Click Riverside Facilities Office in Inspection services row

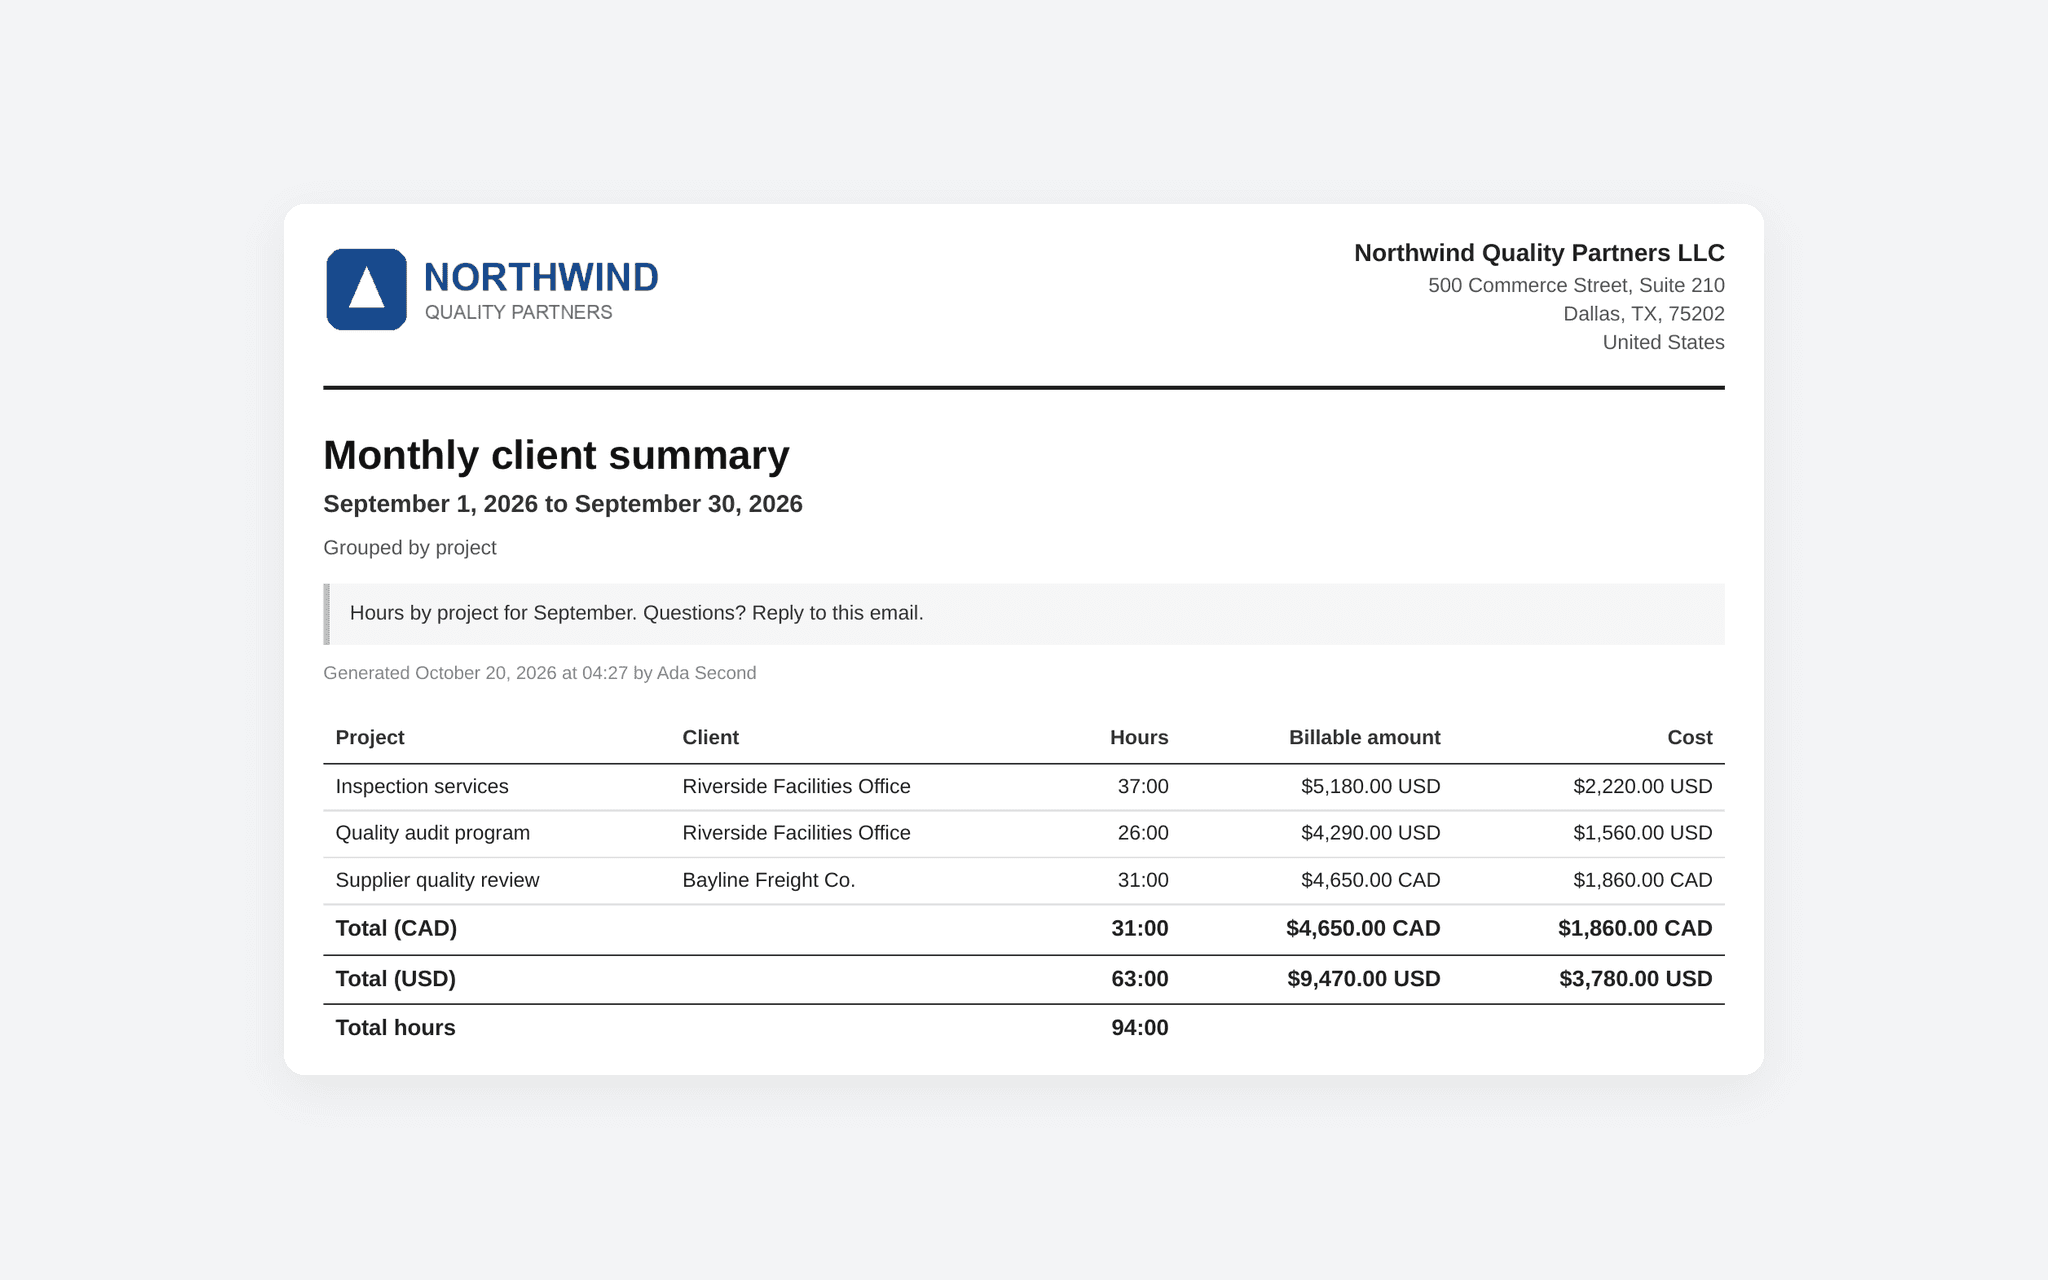[x=796, y=787]
